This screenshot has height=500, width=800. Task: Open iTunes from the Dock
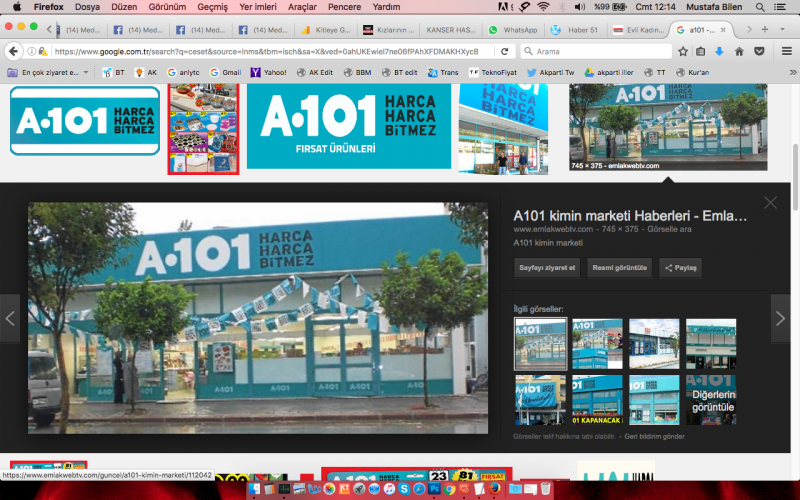tap(389, 489)
